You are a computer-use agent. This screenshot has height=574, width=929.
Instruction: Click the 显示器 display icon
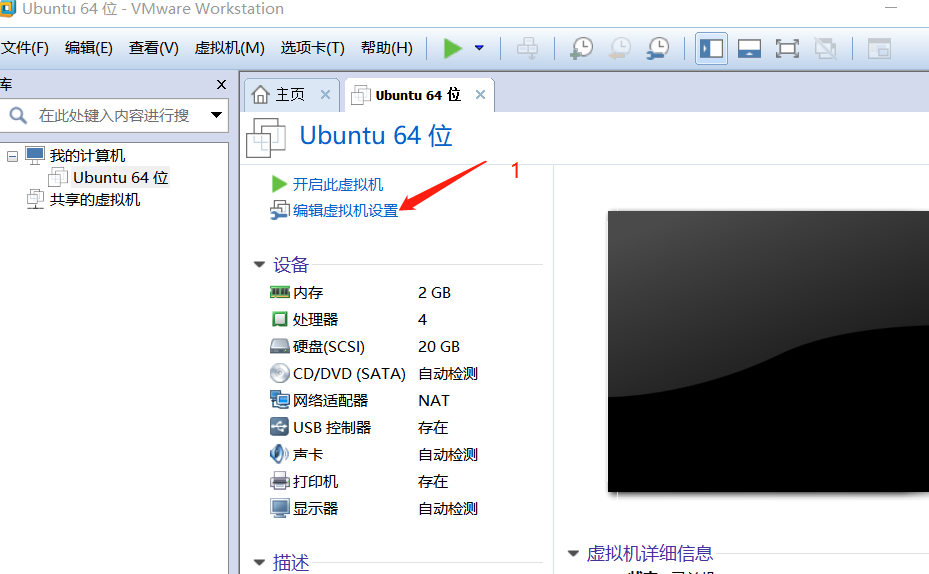[x=280, y=508]
